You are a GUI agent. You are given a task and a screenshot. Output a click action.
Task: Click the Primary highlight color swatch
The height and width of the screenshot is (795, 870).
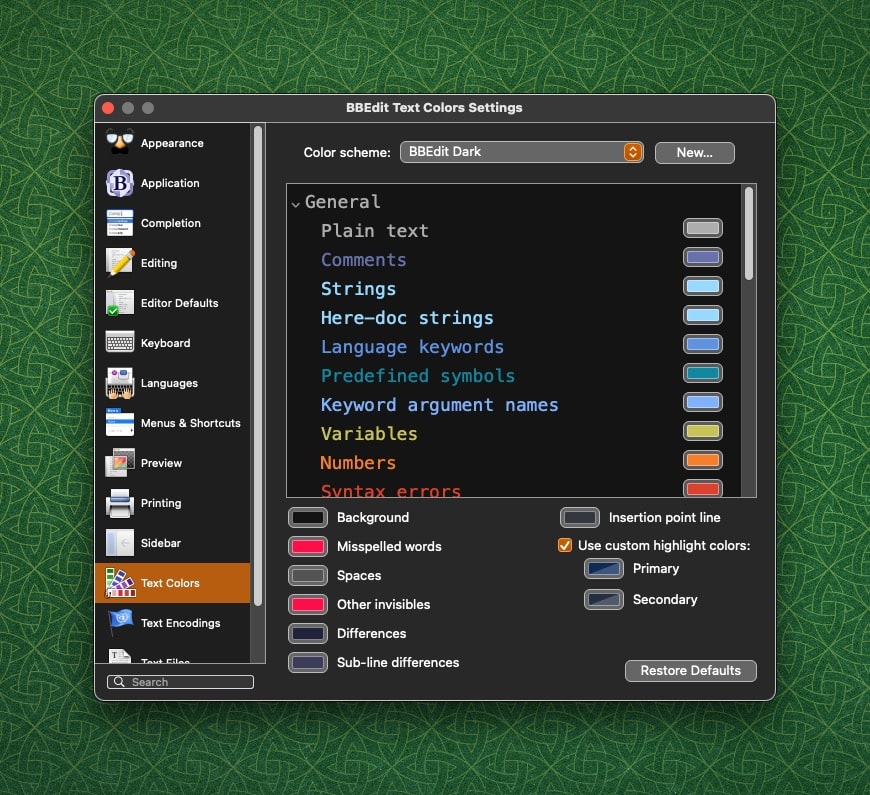click(604, 569)
